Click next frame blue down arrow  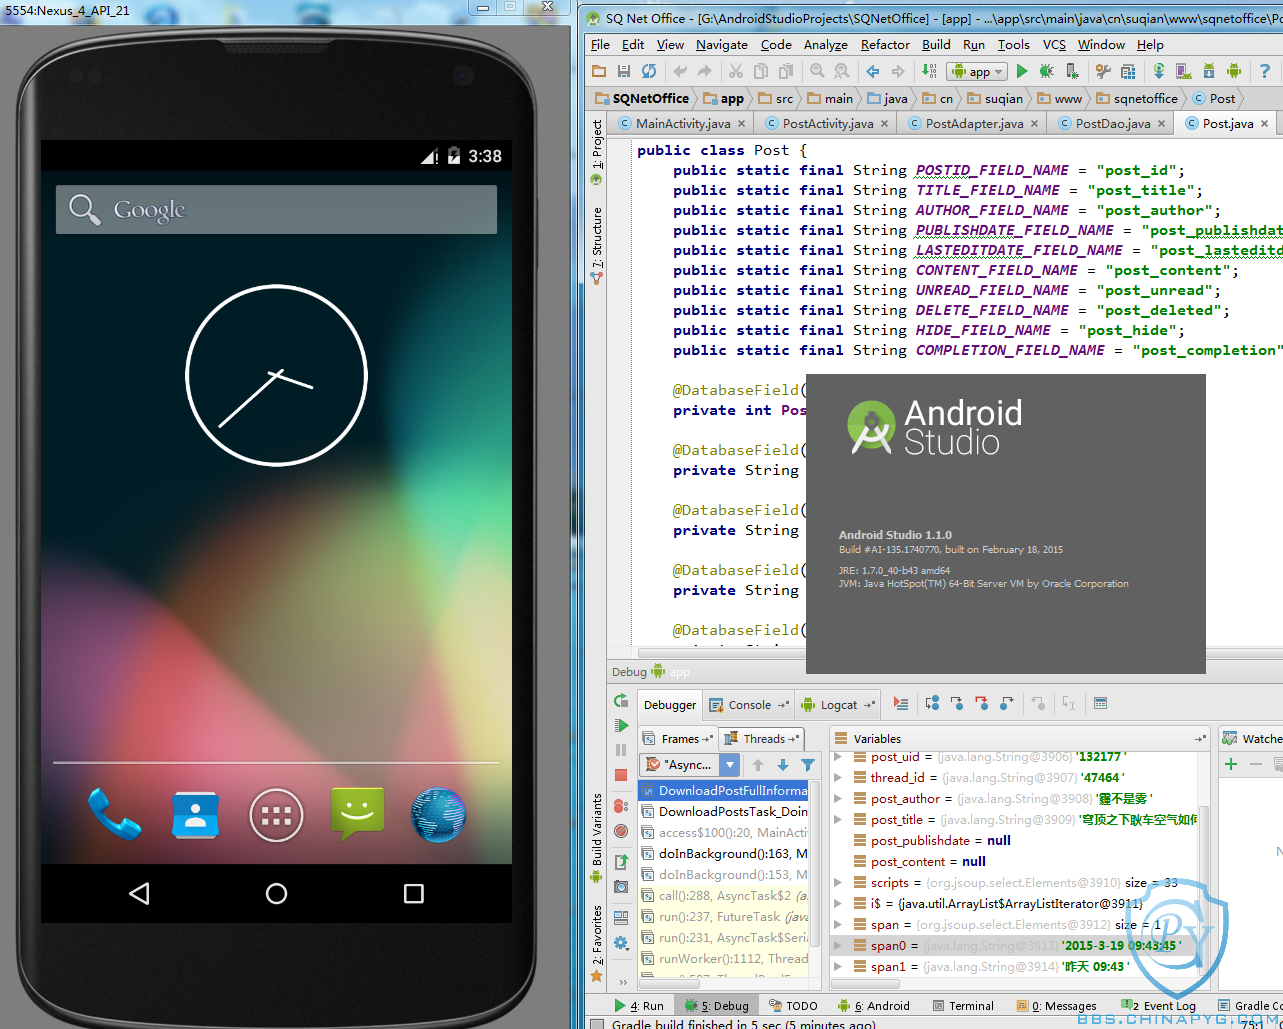click(783, 765)
